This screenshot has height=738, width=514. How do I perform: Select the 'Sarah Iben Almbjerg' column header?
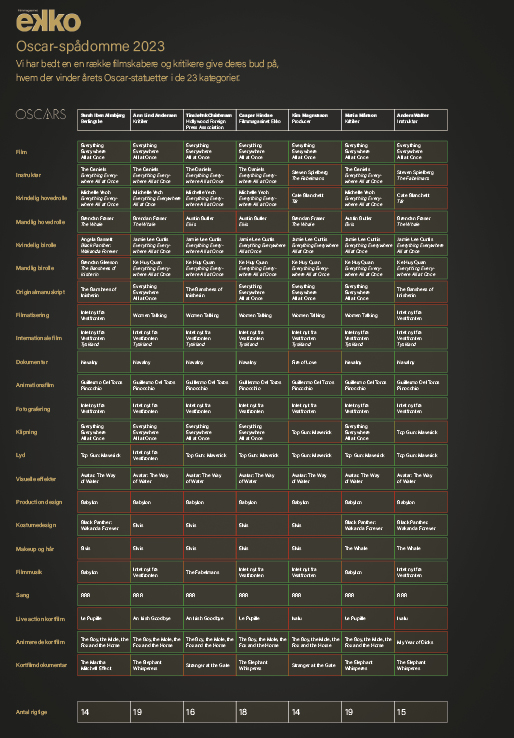click(104, 120)
